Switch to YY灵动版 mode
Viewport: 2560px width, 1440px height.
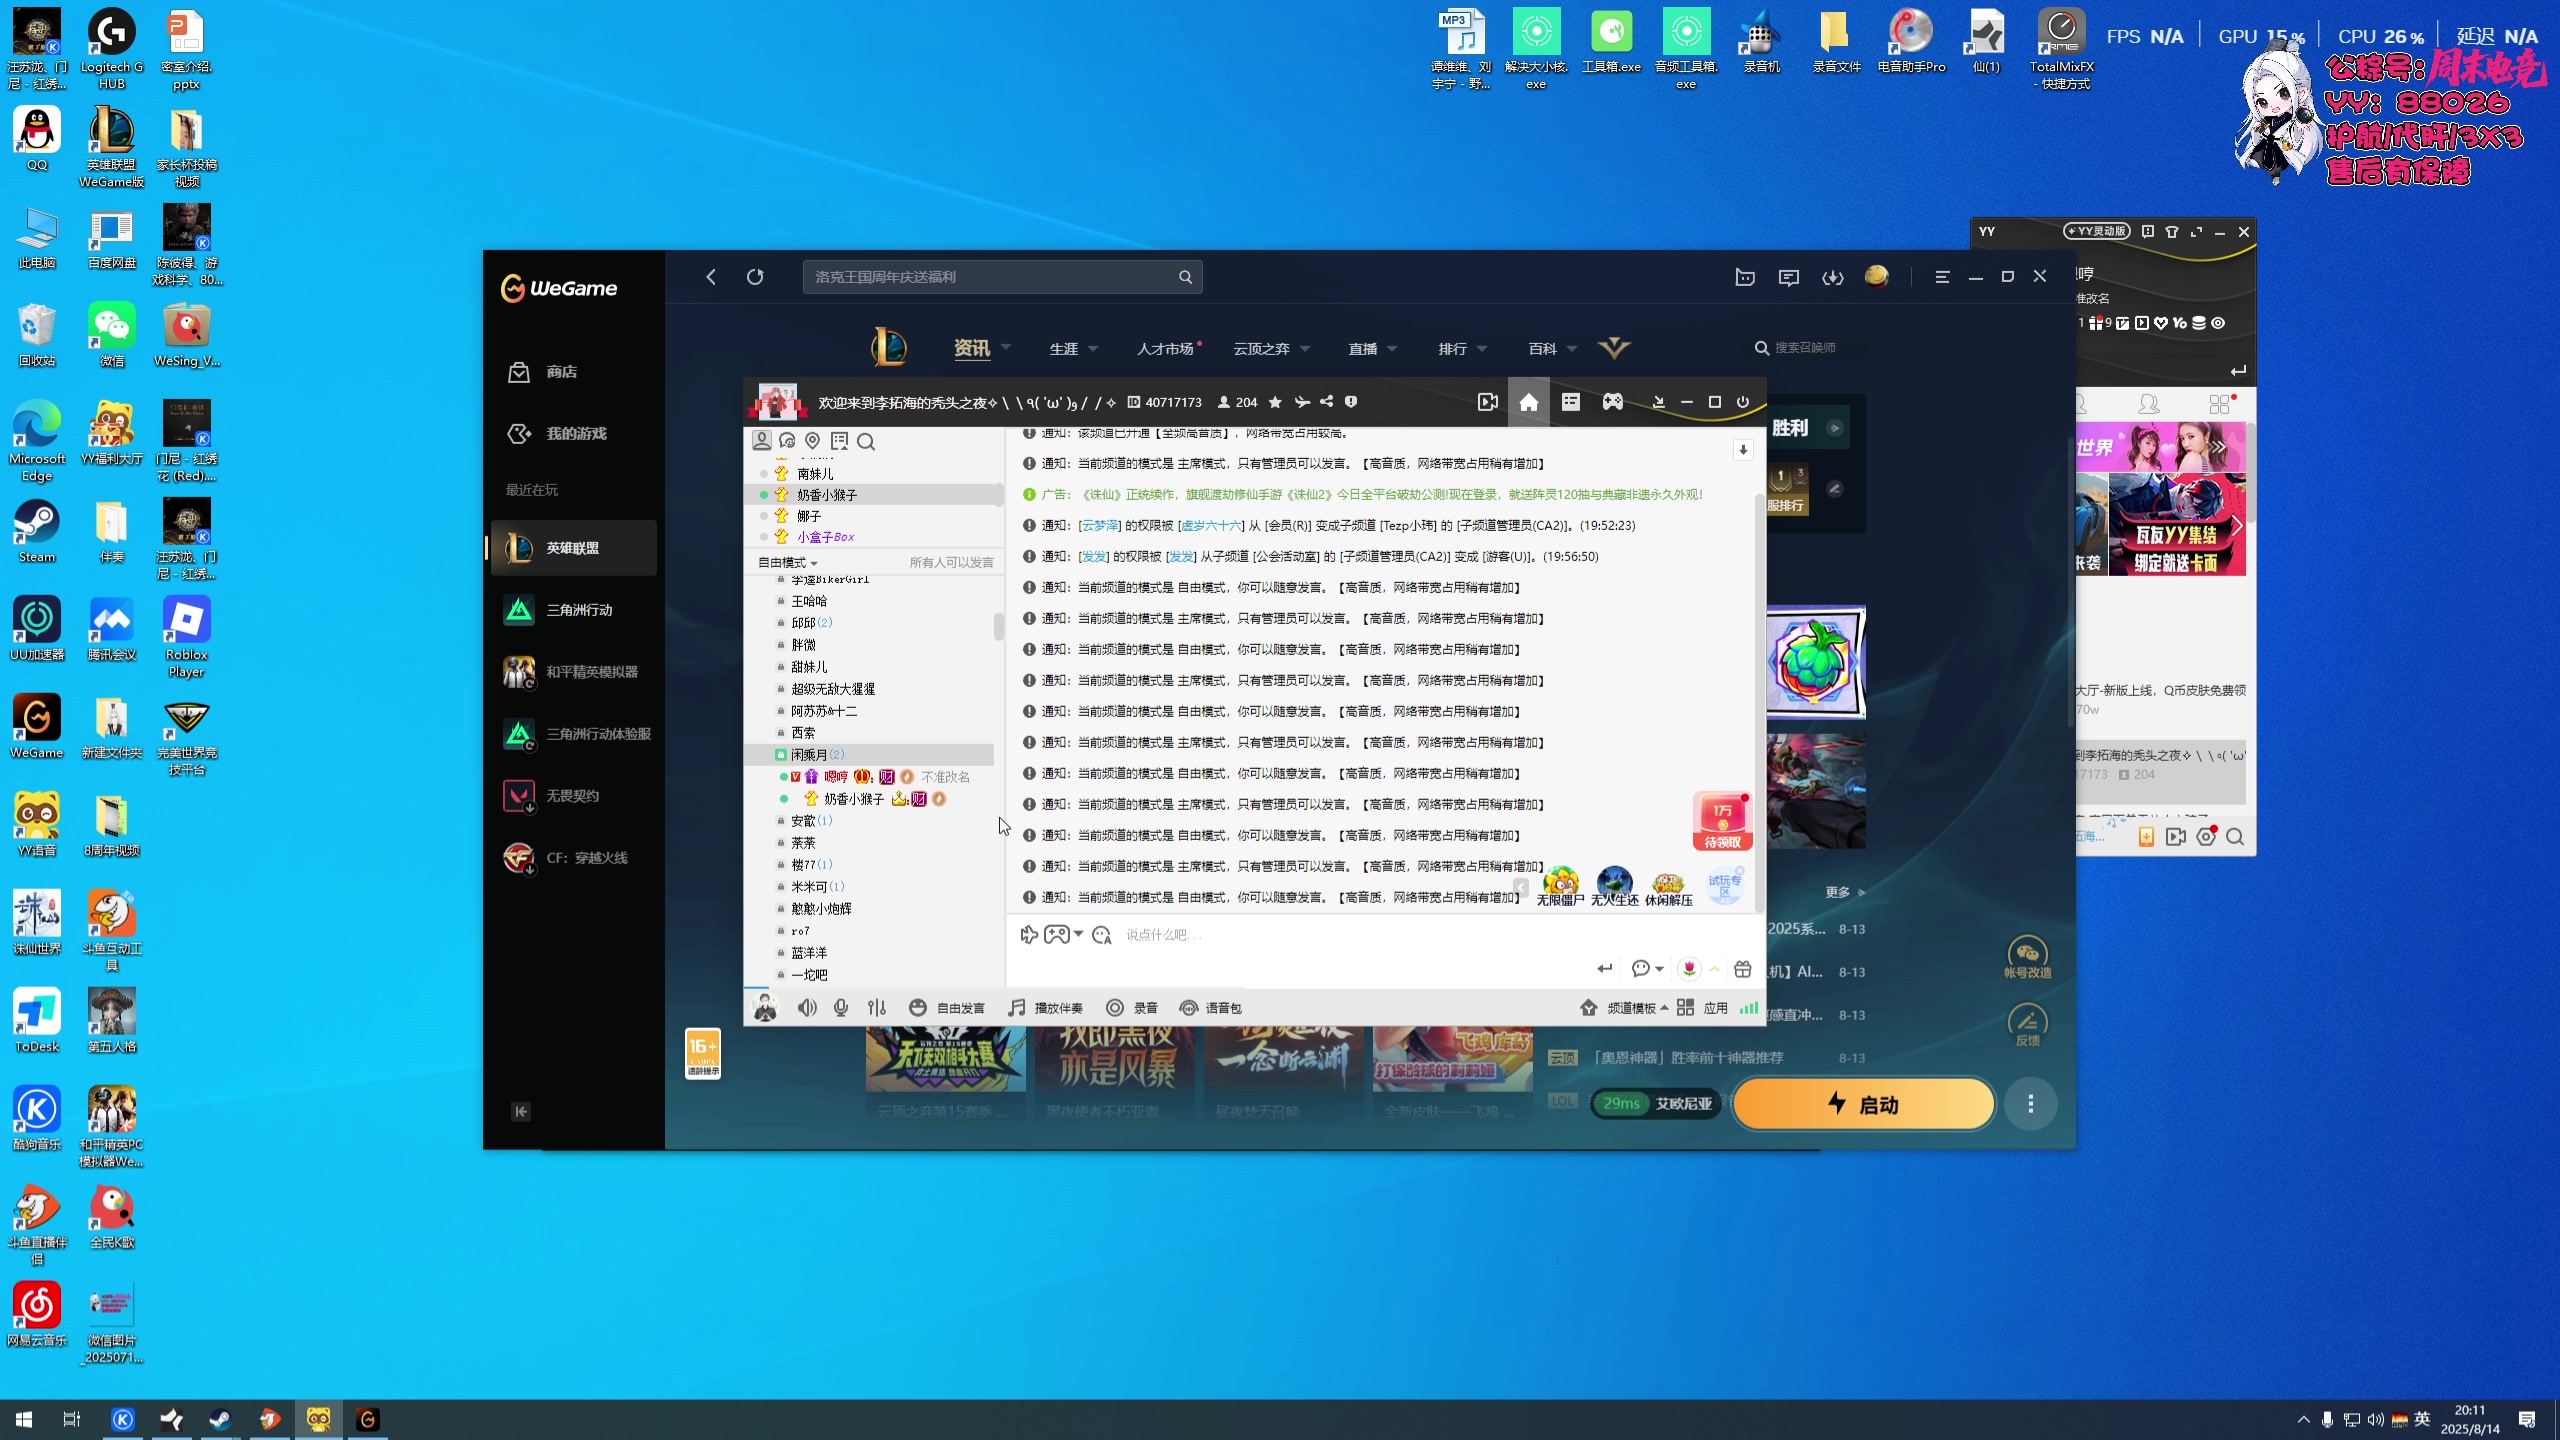click(x=2097, y=231)
